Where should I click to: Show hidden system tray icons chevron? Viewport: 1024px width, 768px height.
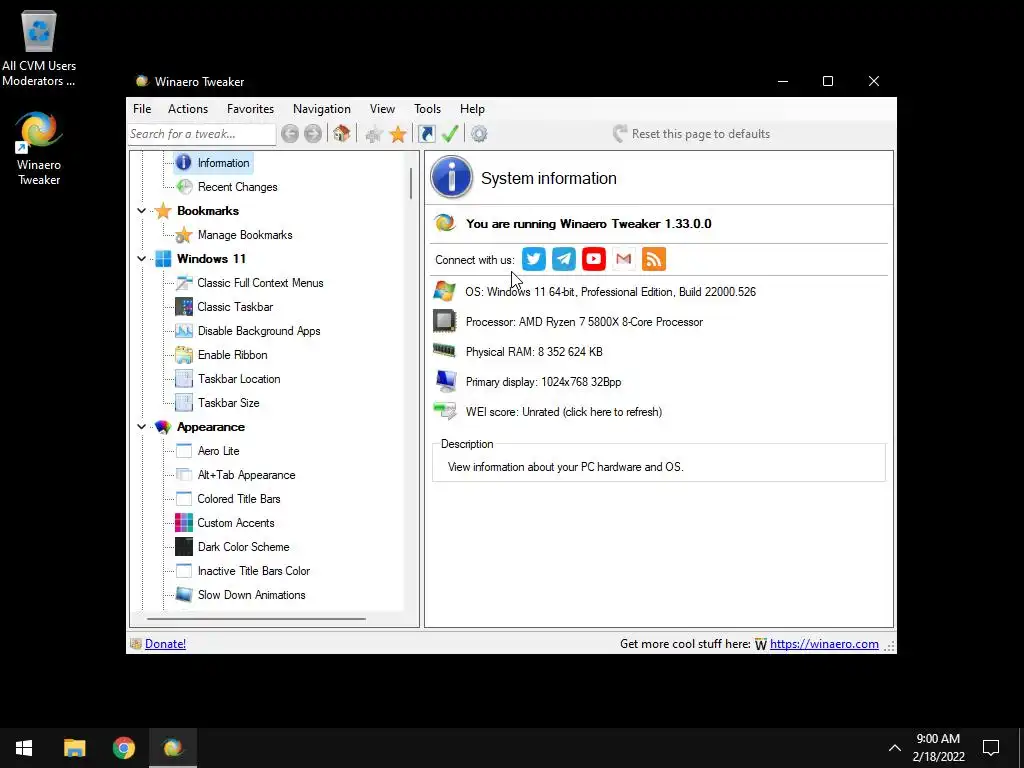click(895, 748)
